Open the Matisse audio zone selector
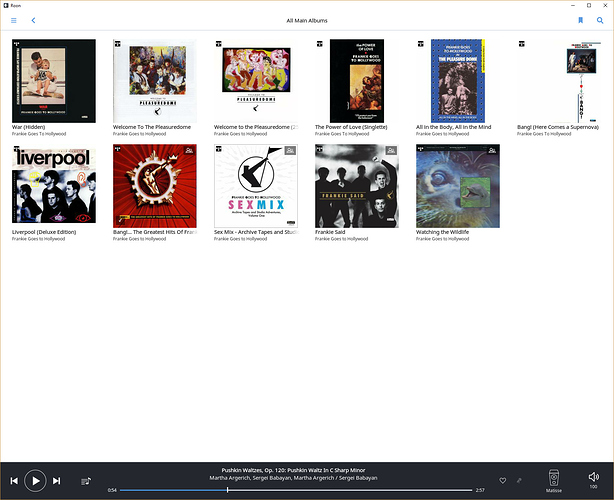The height and width of the screenshot is (500, 614). (553, 481)
